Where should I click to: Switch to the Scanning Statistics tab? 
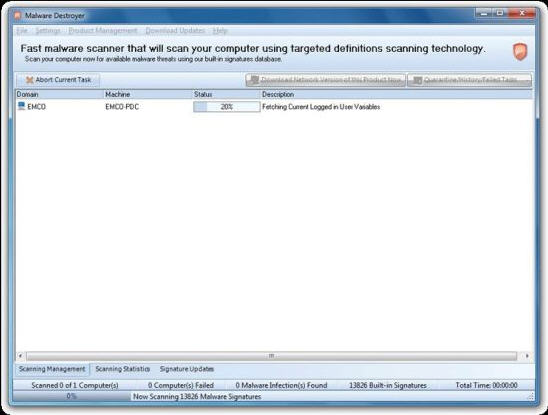click(x=123, y=369)
